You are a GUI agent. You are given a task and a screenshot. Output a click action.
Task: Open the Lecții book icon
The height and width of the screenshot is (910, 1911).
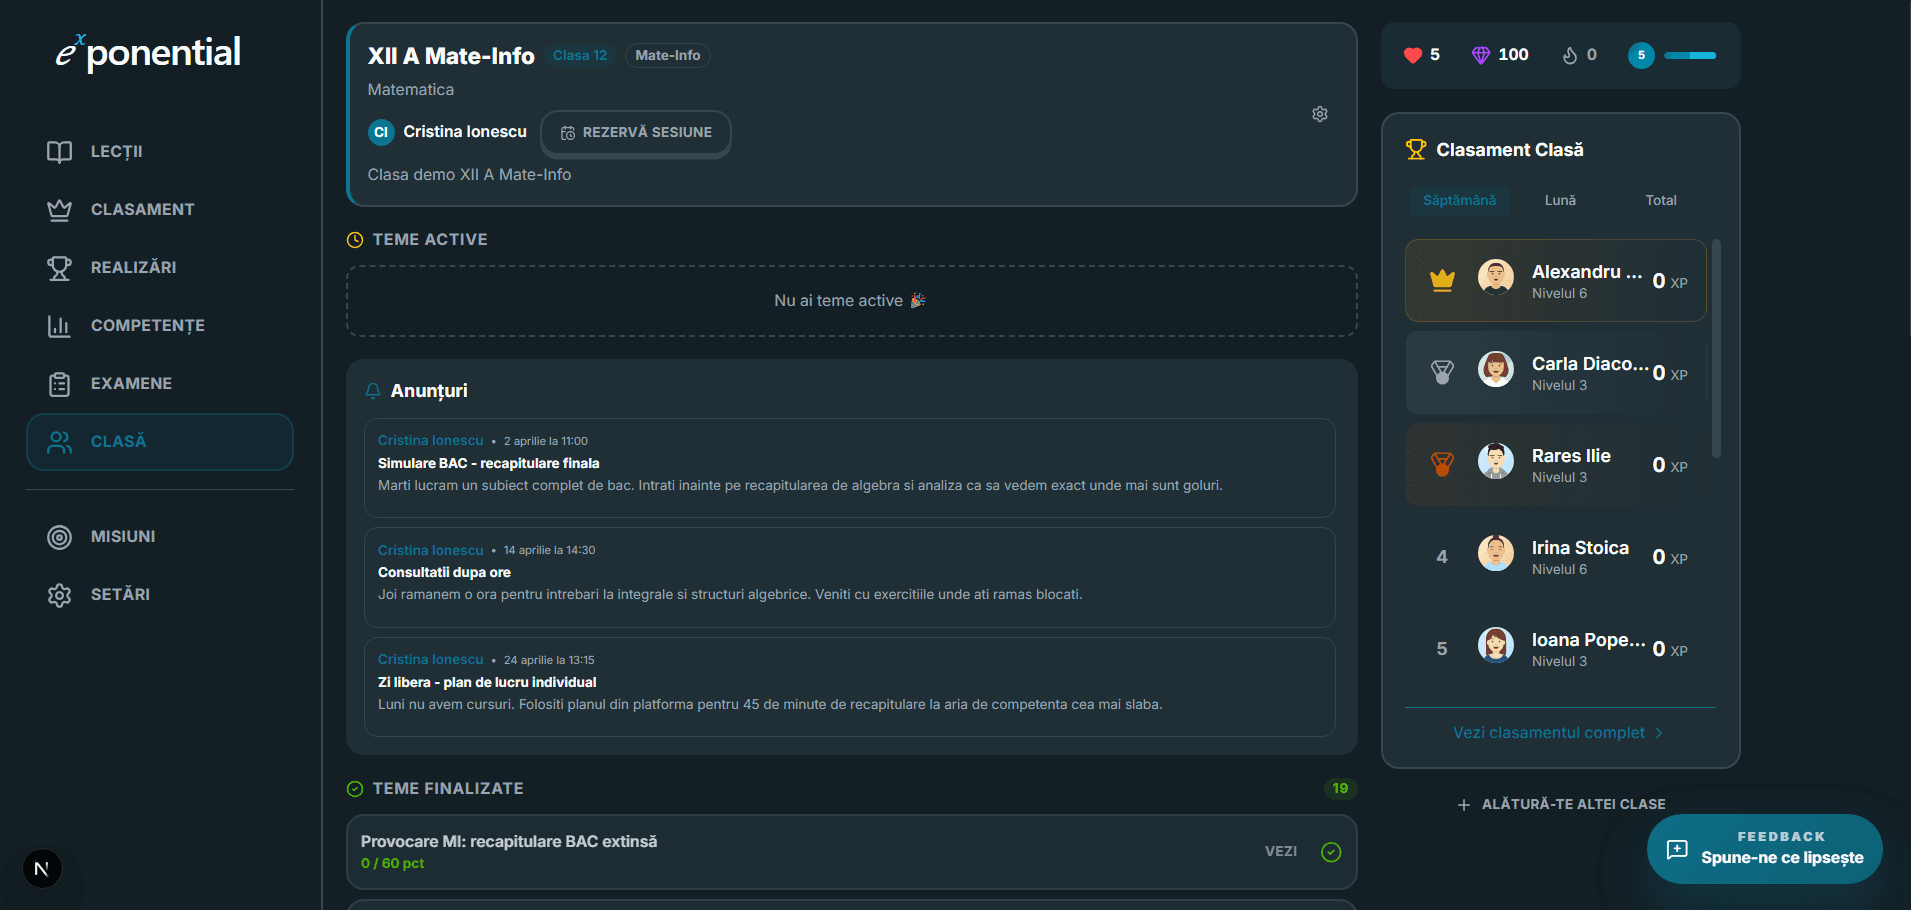pos(60,152)
